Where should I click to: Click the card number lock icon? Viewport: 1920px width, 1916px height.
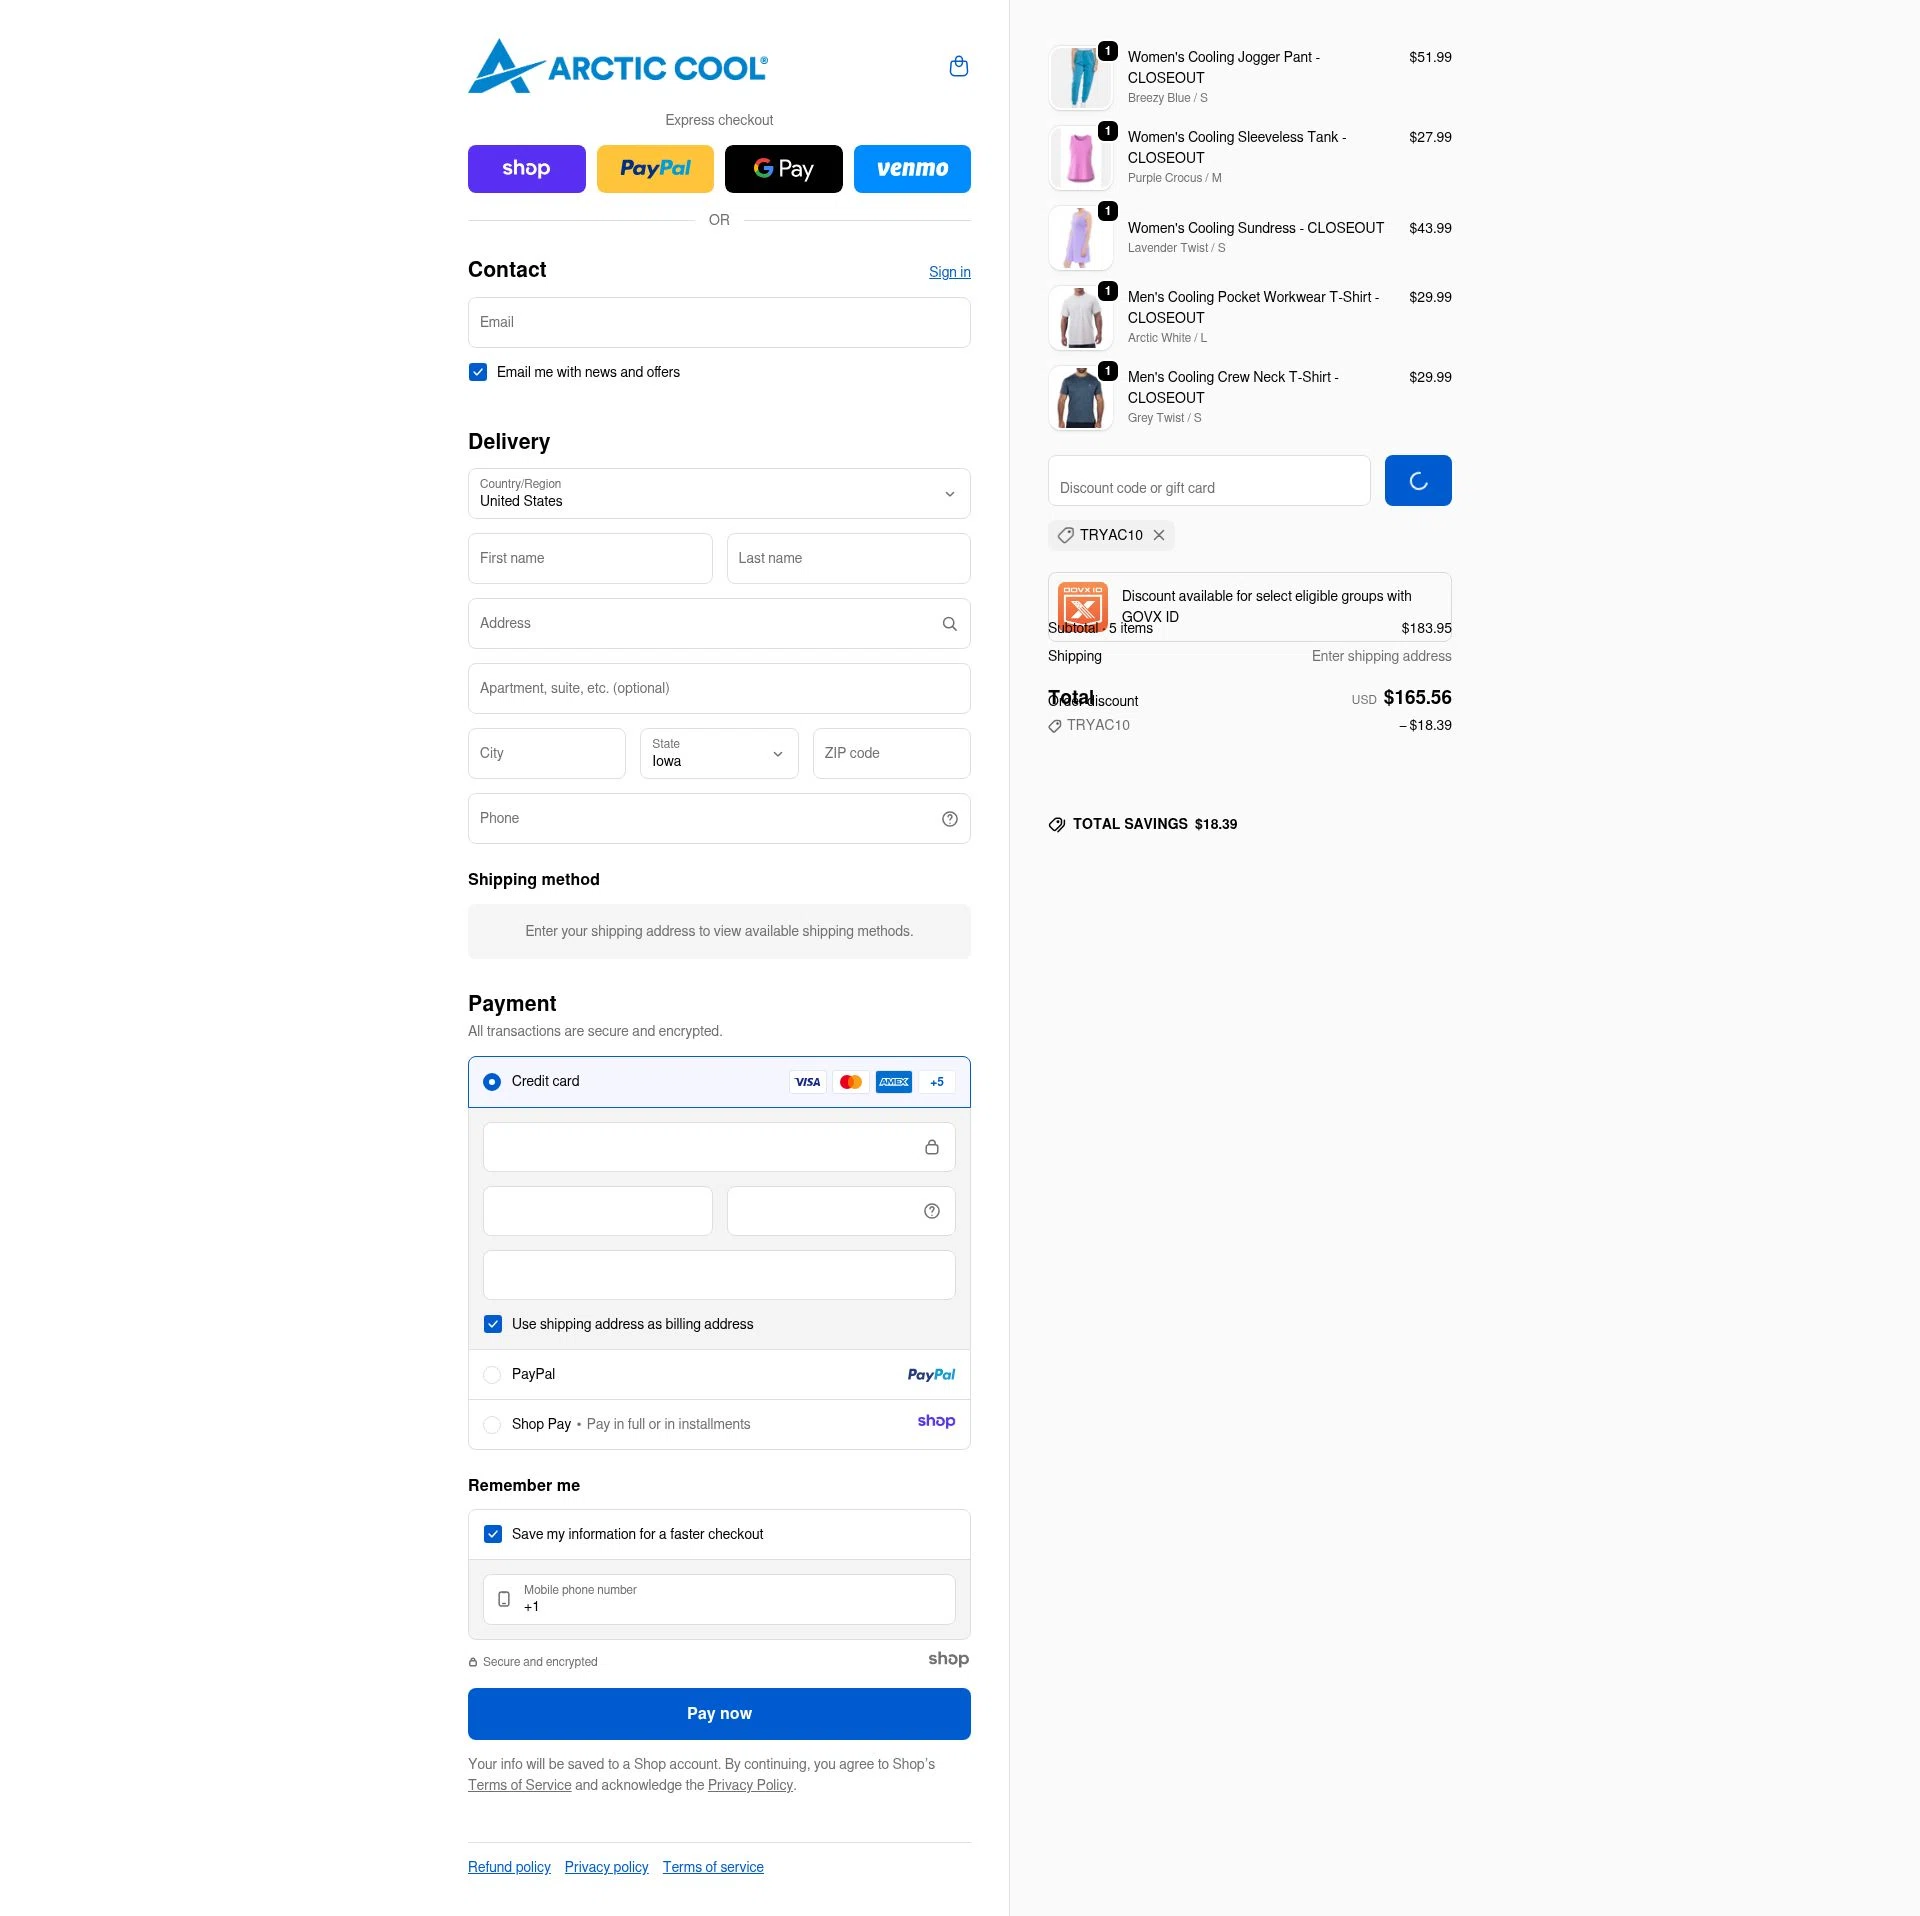coord(931,1147)
